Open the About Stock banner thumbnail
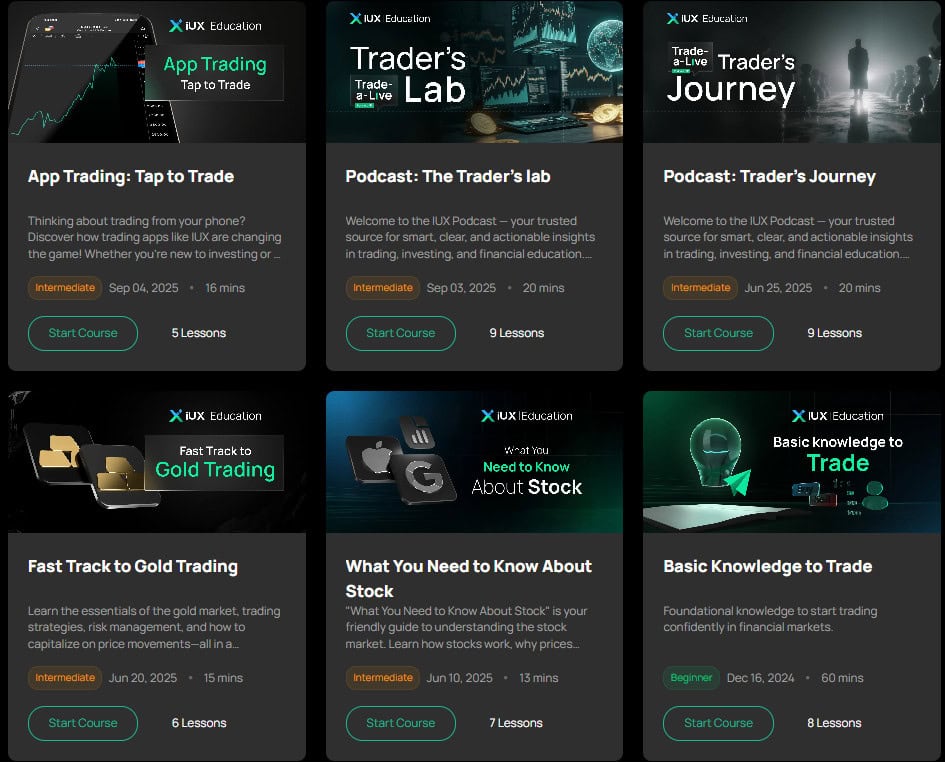This screenshot has height=762, width=945. point(474,462)
